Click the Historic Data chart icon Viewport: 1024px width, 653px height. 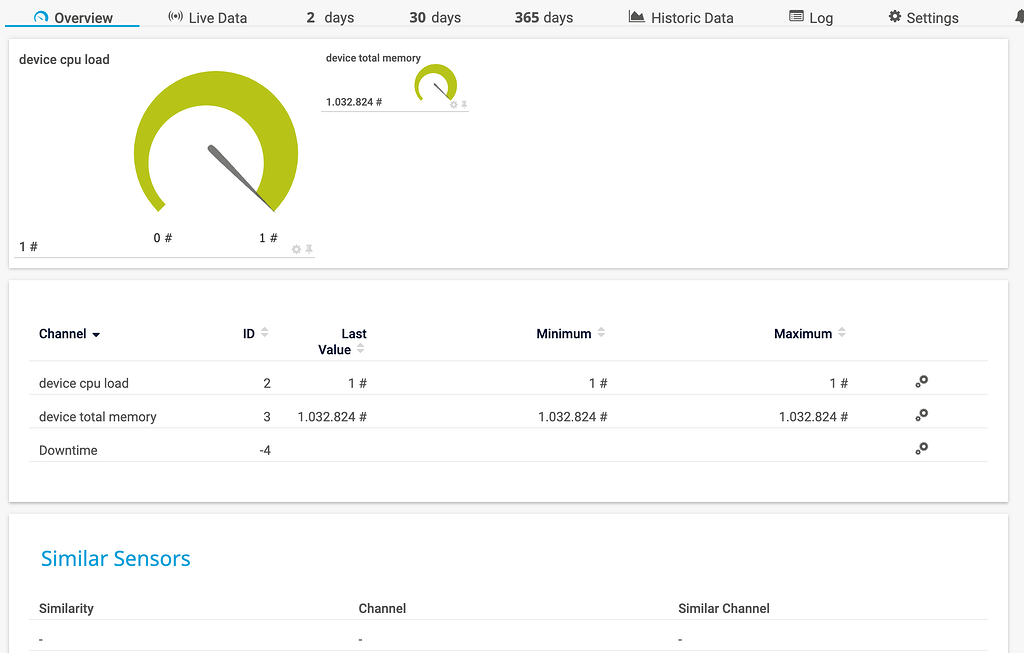[634, 16]
